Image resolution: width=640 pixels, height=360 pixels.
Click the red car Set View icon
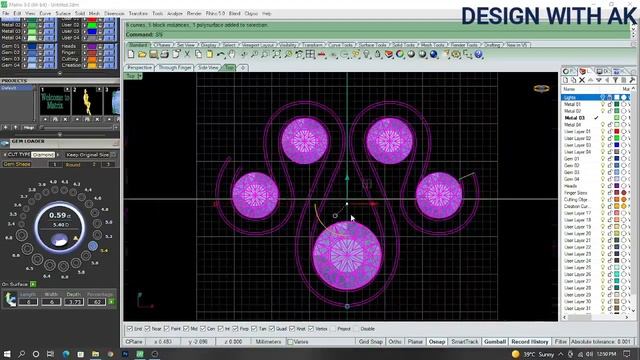pos(322,54)
